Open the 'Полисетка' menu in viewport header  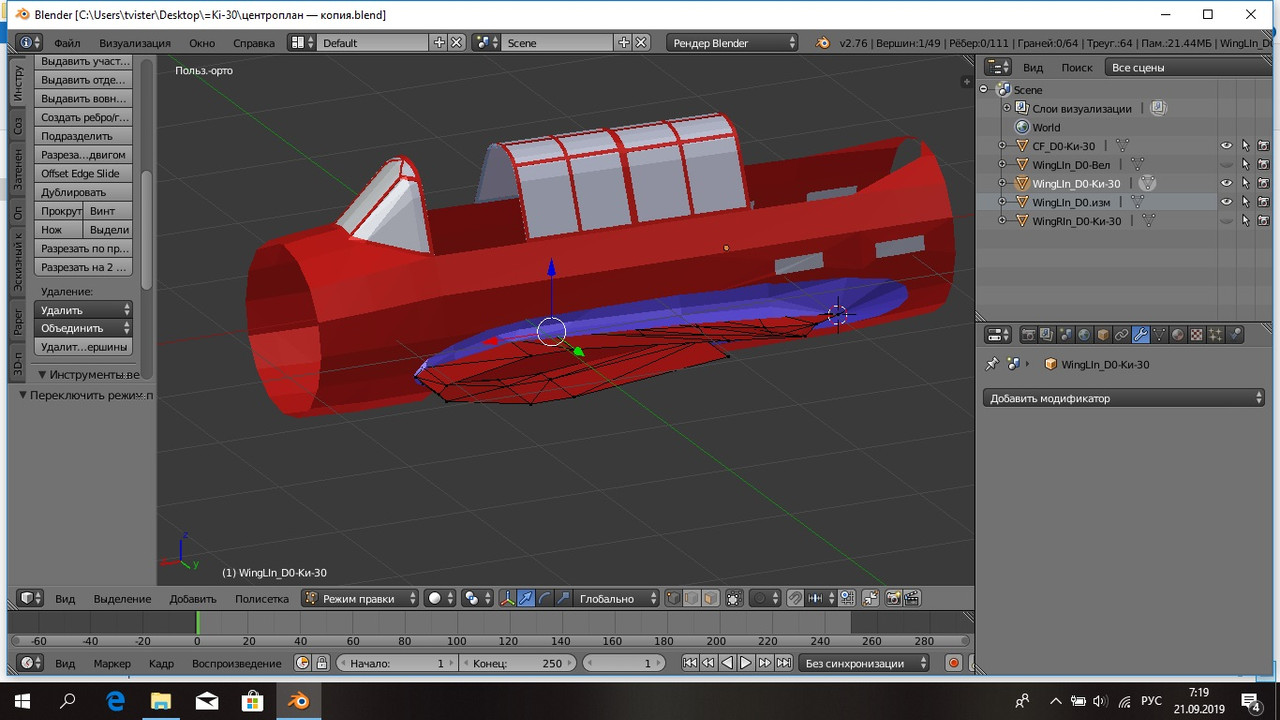261,598
